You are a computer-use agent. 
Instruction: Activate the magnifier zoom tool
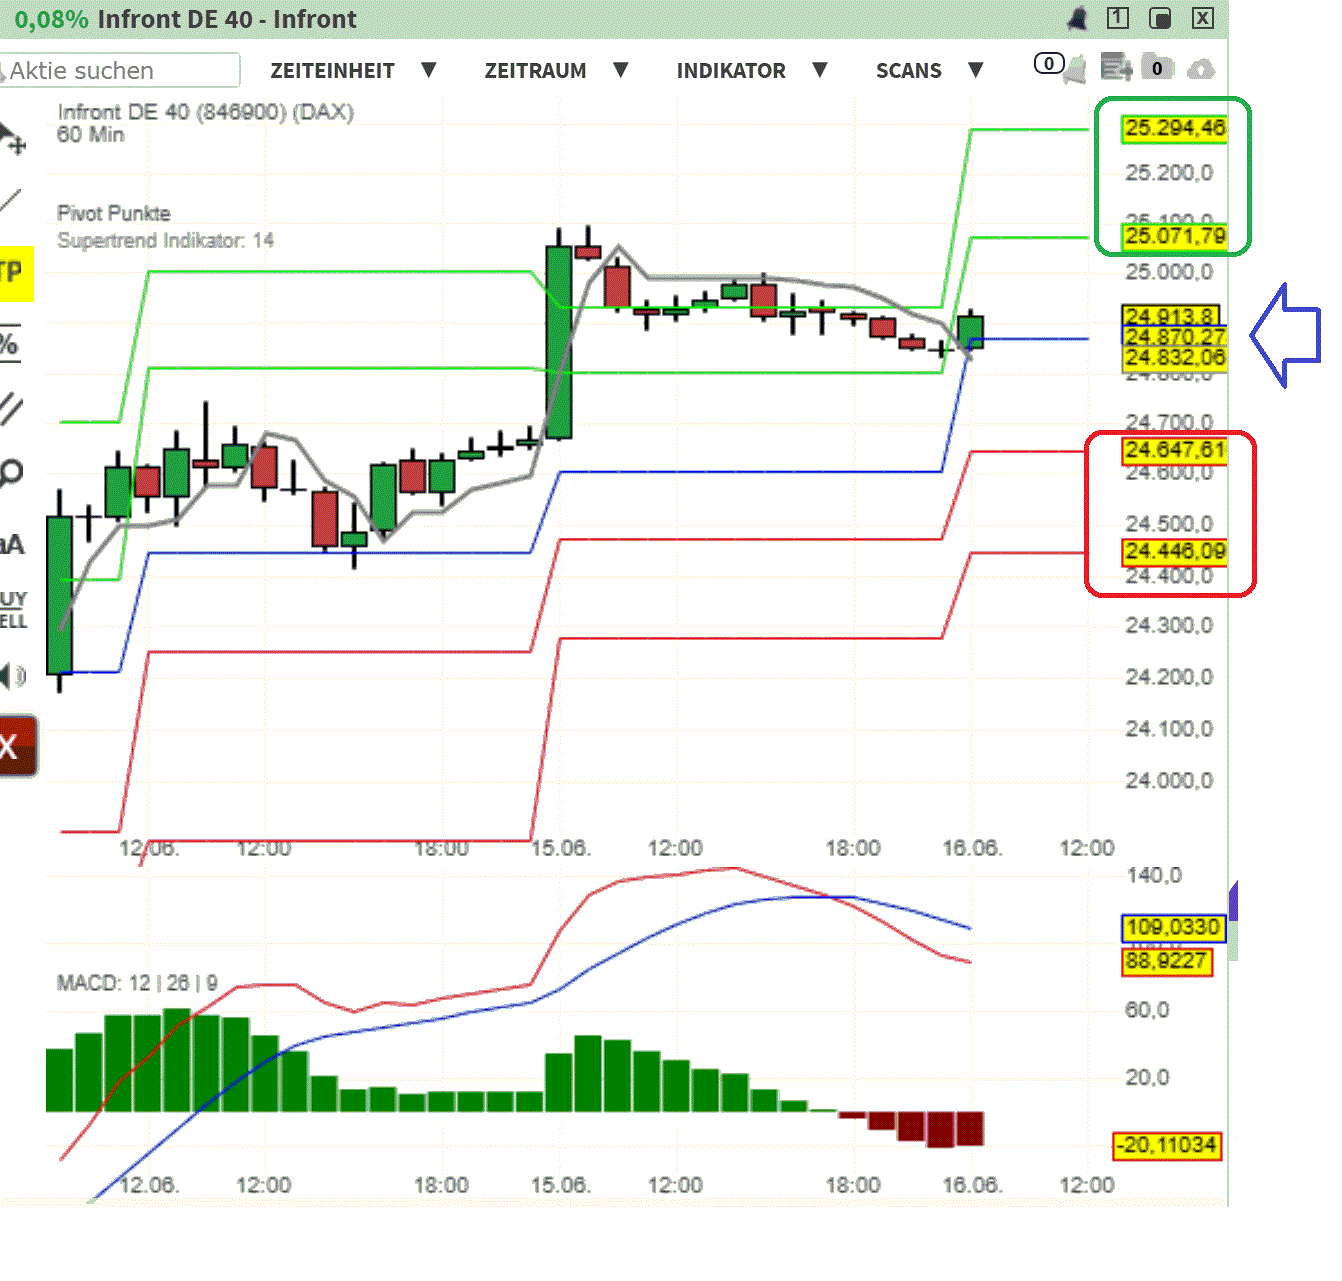pyautogui.click(x=11, y=472)
